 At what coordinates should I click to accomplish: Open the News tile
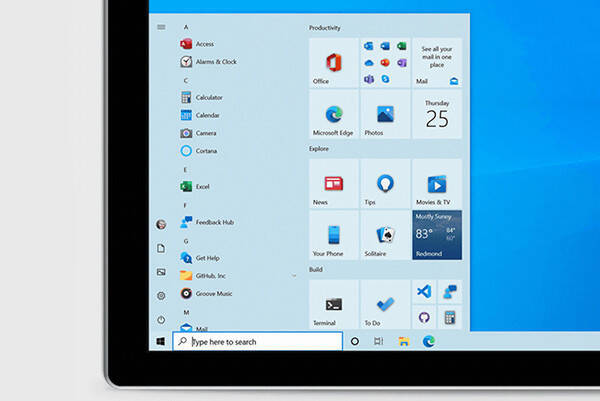(x=334, y=184)
